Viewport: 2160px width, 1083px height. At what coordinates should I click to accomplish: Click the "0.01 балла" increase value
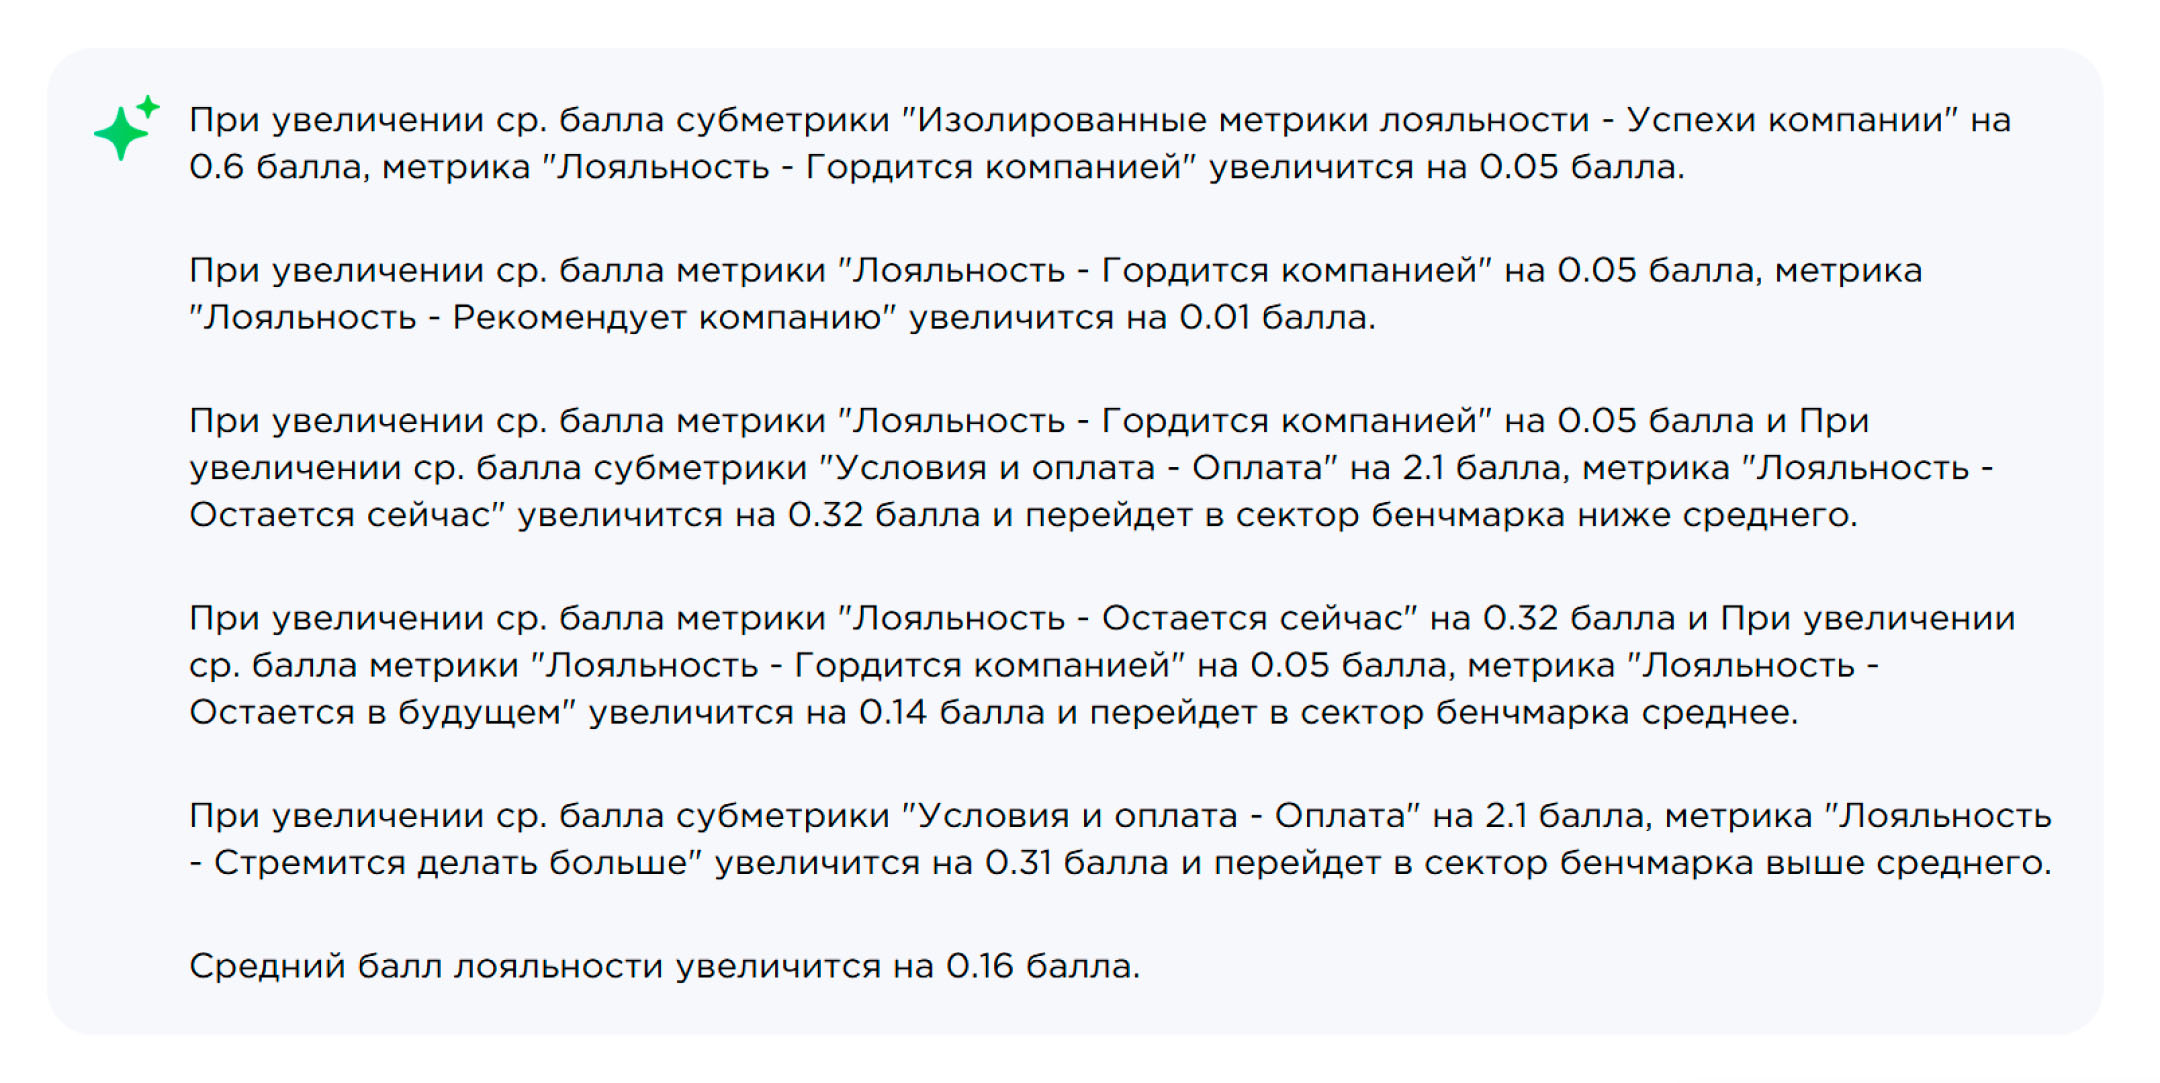(1277, 318)
